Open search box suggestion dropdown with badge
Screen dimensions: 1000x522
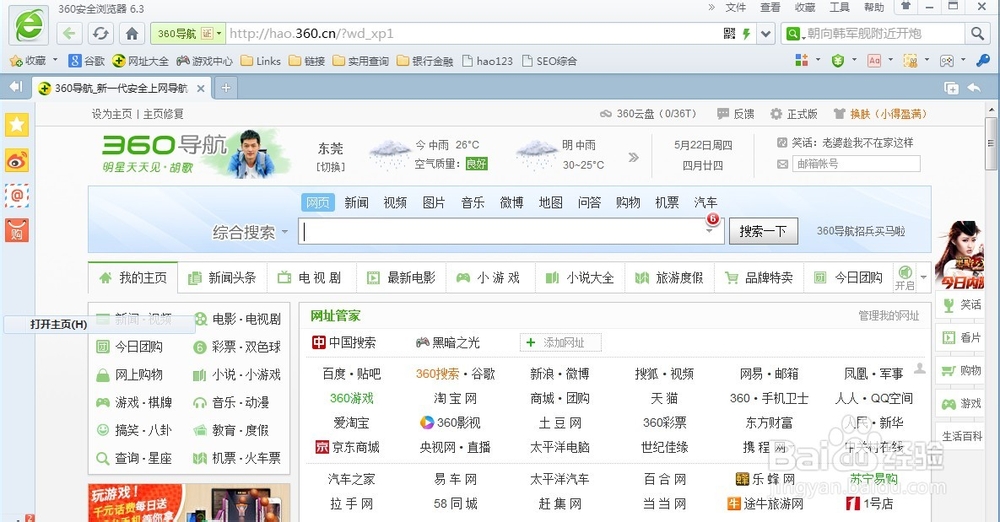point(710,230)
